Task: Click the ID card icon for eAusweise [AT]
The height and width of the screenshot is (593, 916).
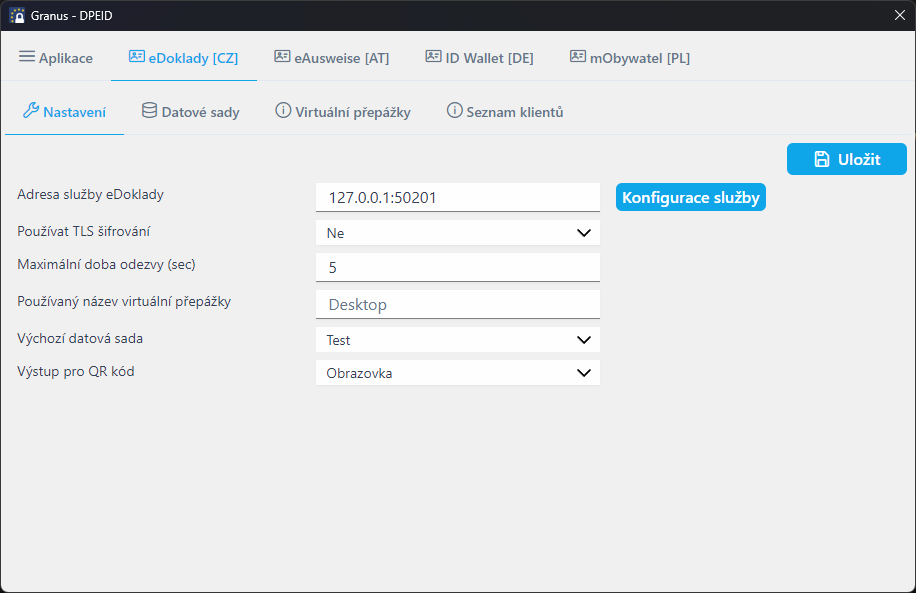Action: pyautogui.click(x=282, y=57)
